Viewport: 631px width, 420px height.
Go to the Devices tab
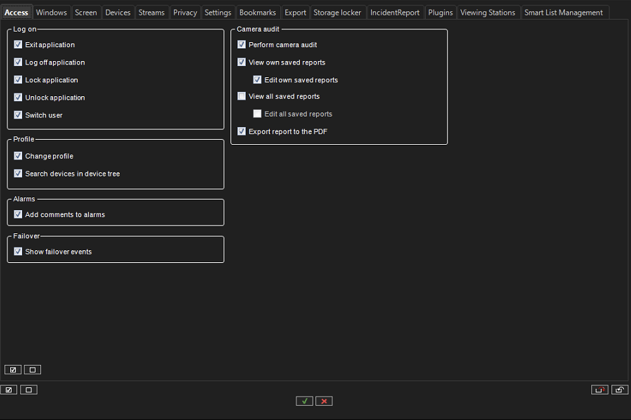[118, 12]
